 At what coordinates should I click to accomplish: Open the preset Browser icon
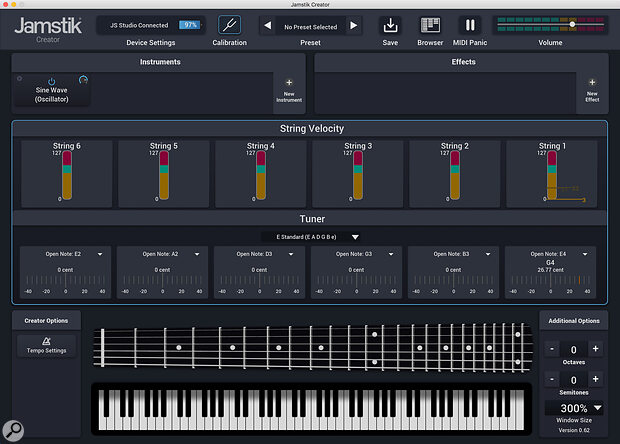coord(430,25)
